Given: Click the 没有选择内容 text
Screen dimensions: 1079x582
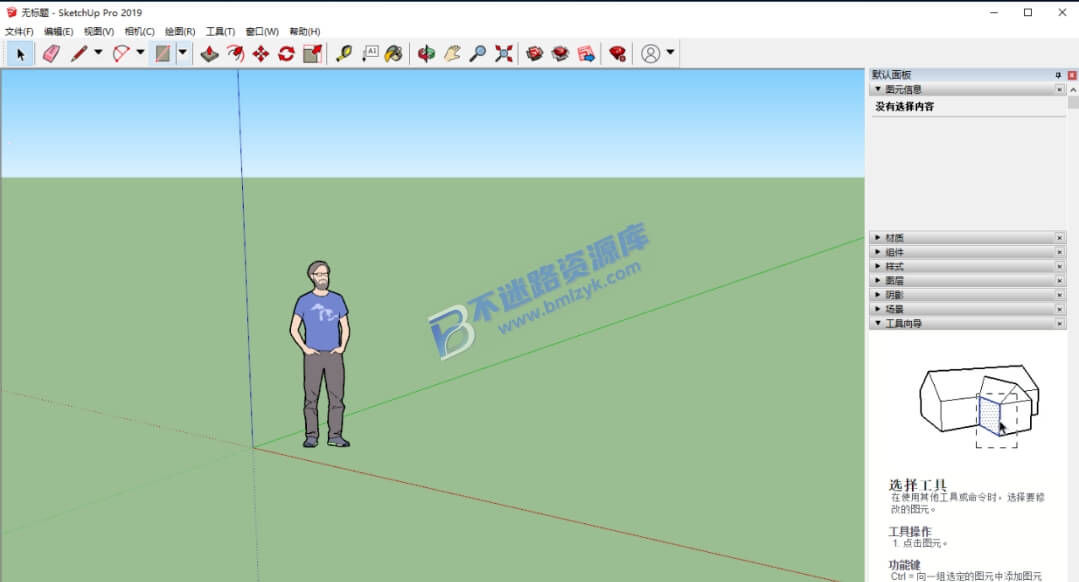Looking at the screenshot, I should pos(904,107).
